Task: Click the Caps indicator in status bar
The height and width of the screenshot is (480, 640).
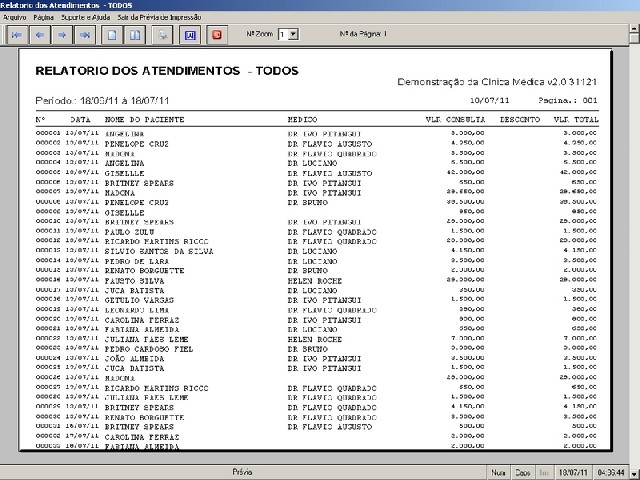Action: [522, 473]
